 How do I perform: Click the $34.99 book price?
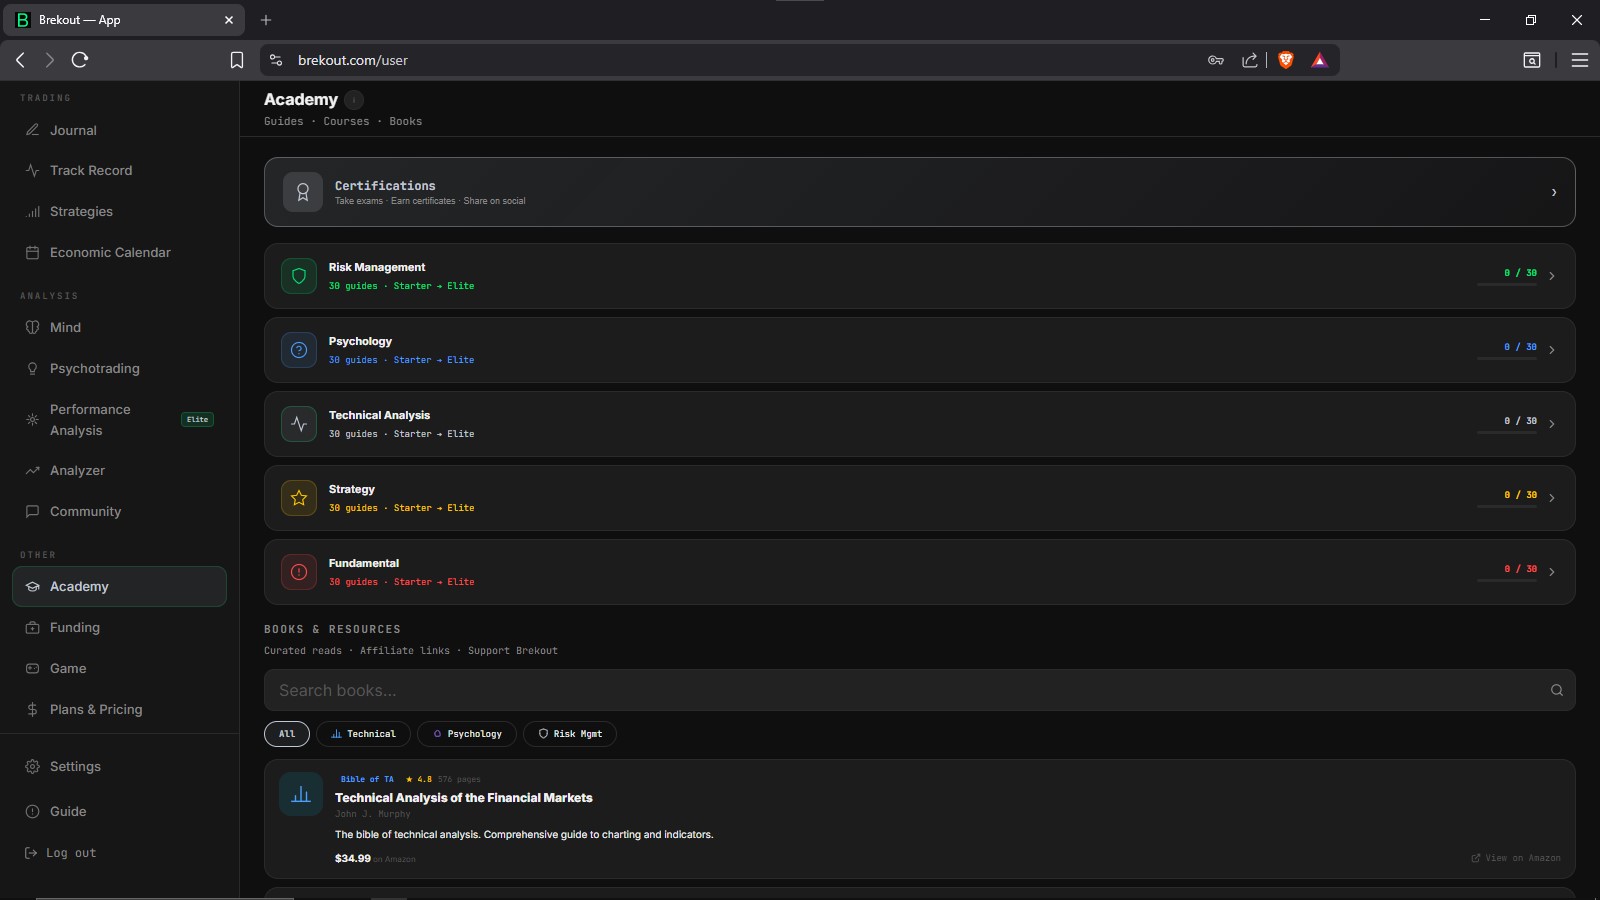[x=352, y=858]
